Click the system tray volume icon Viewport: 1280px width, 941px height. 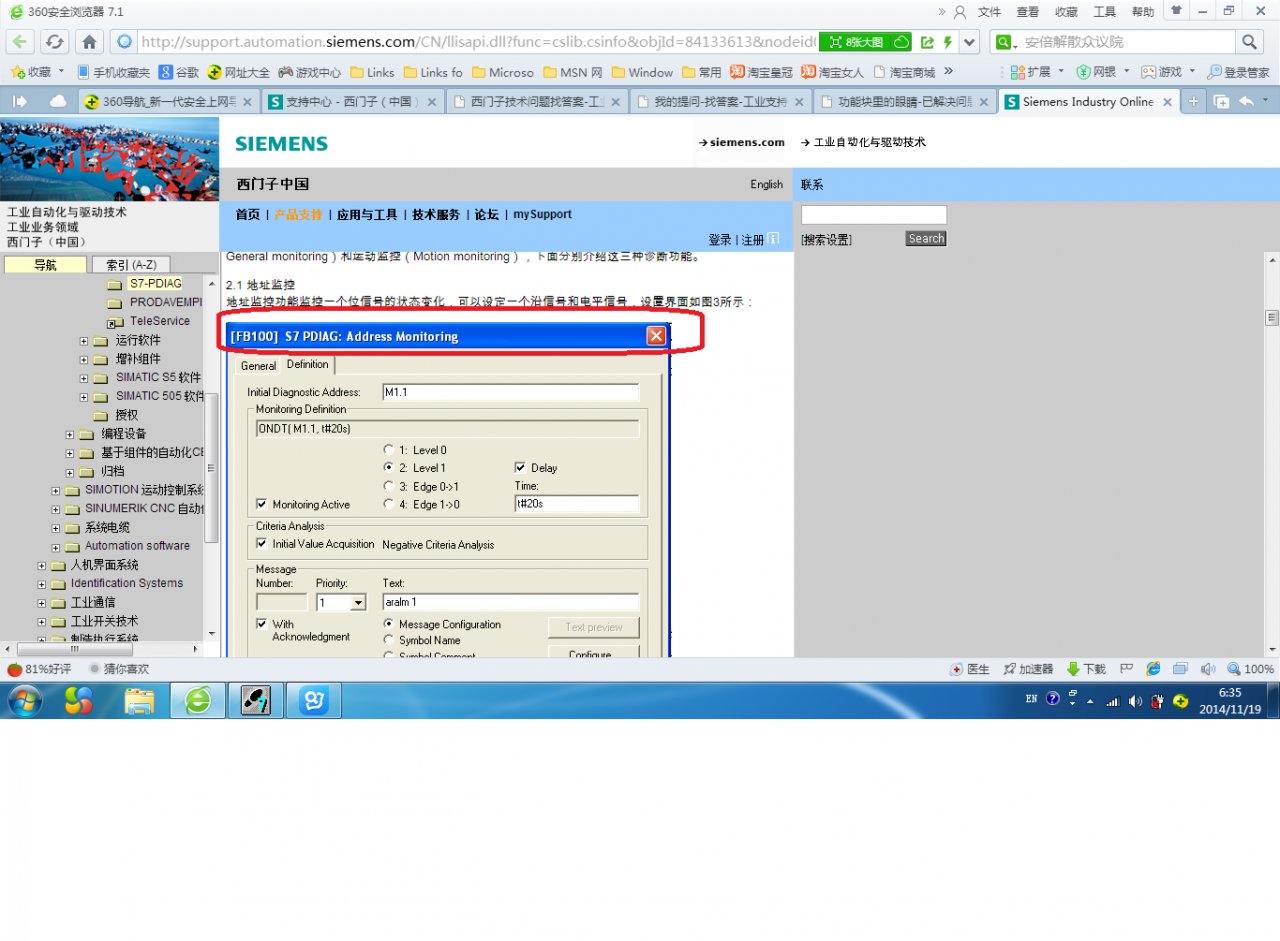click(x=1135, y=701)
